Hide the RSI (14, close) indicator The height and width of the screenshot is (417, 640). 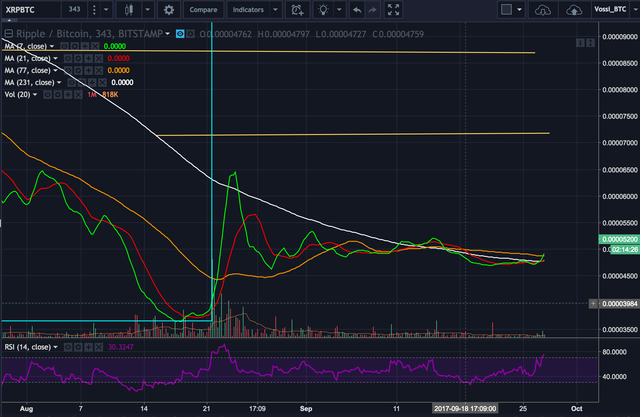[68, 347]
